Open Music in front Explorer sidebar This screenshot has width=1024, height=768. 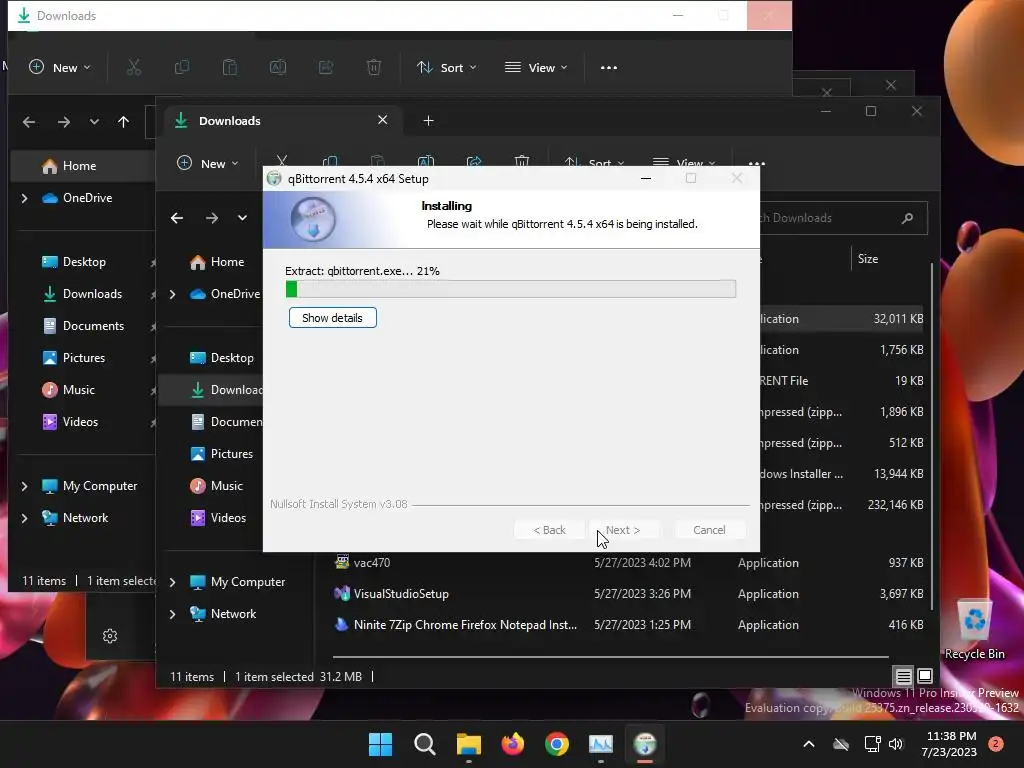[226, 486]
